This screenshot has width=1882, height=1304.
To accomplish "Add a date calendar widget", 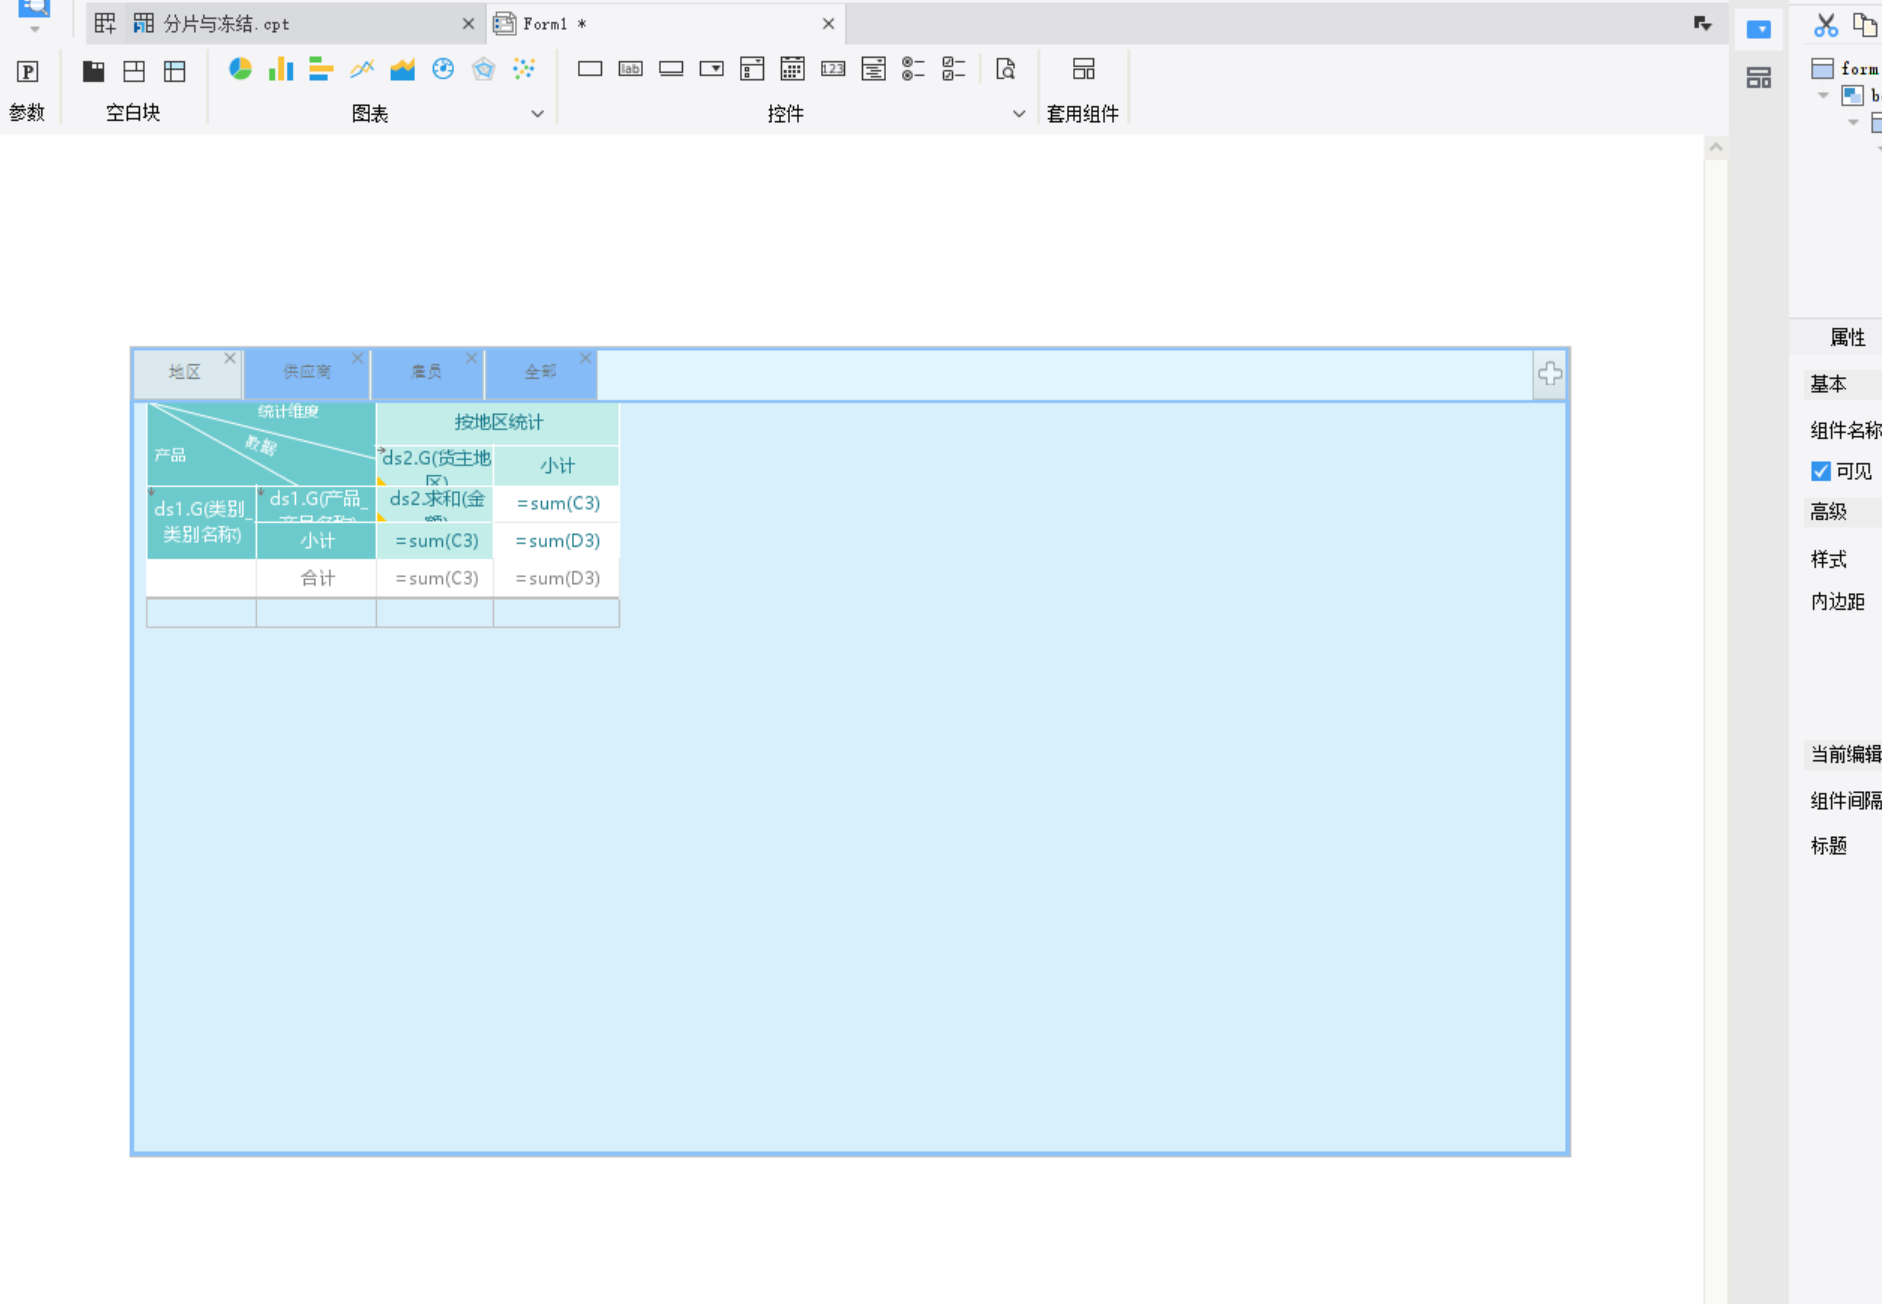I will [x=793, y=69].
